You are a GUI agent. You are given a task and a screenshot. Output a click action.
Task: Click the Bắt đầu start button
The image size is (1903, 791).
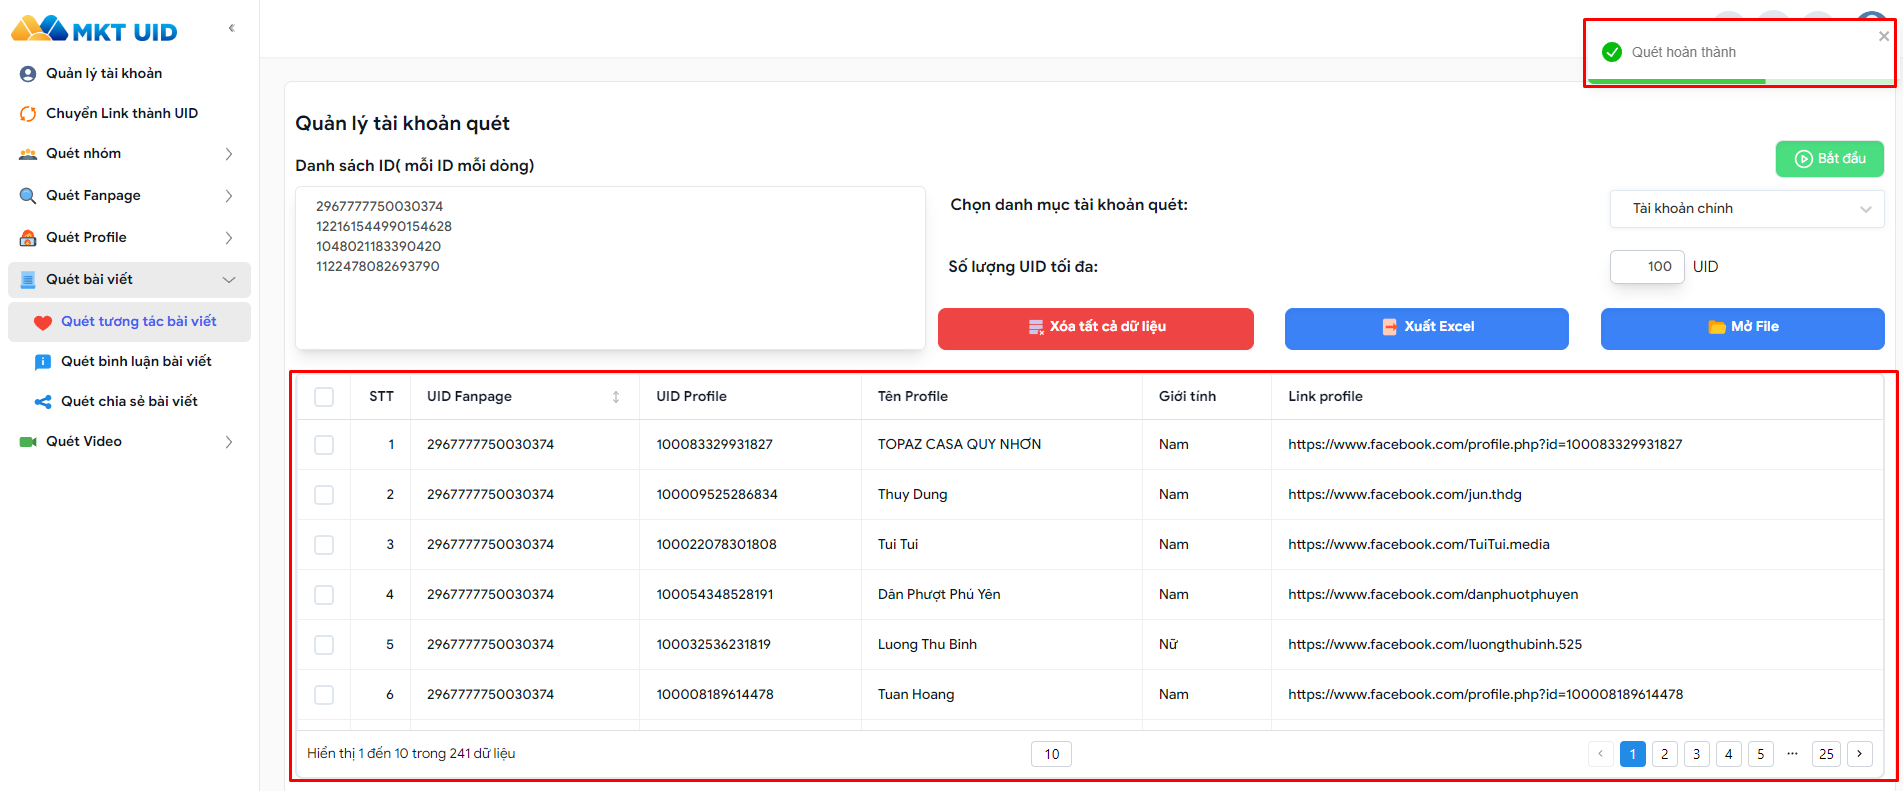coord(1829,159)
